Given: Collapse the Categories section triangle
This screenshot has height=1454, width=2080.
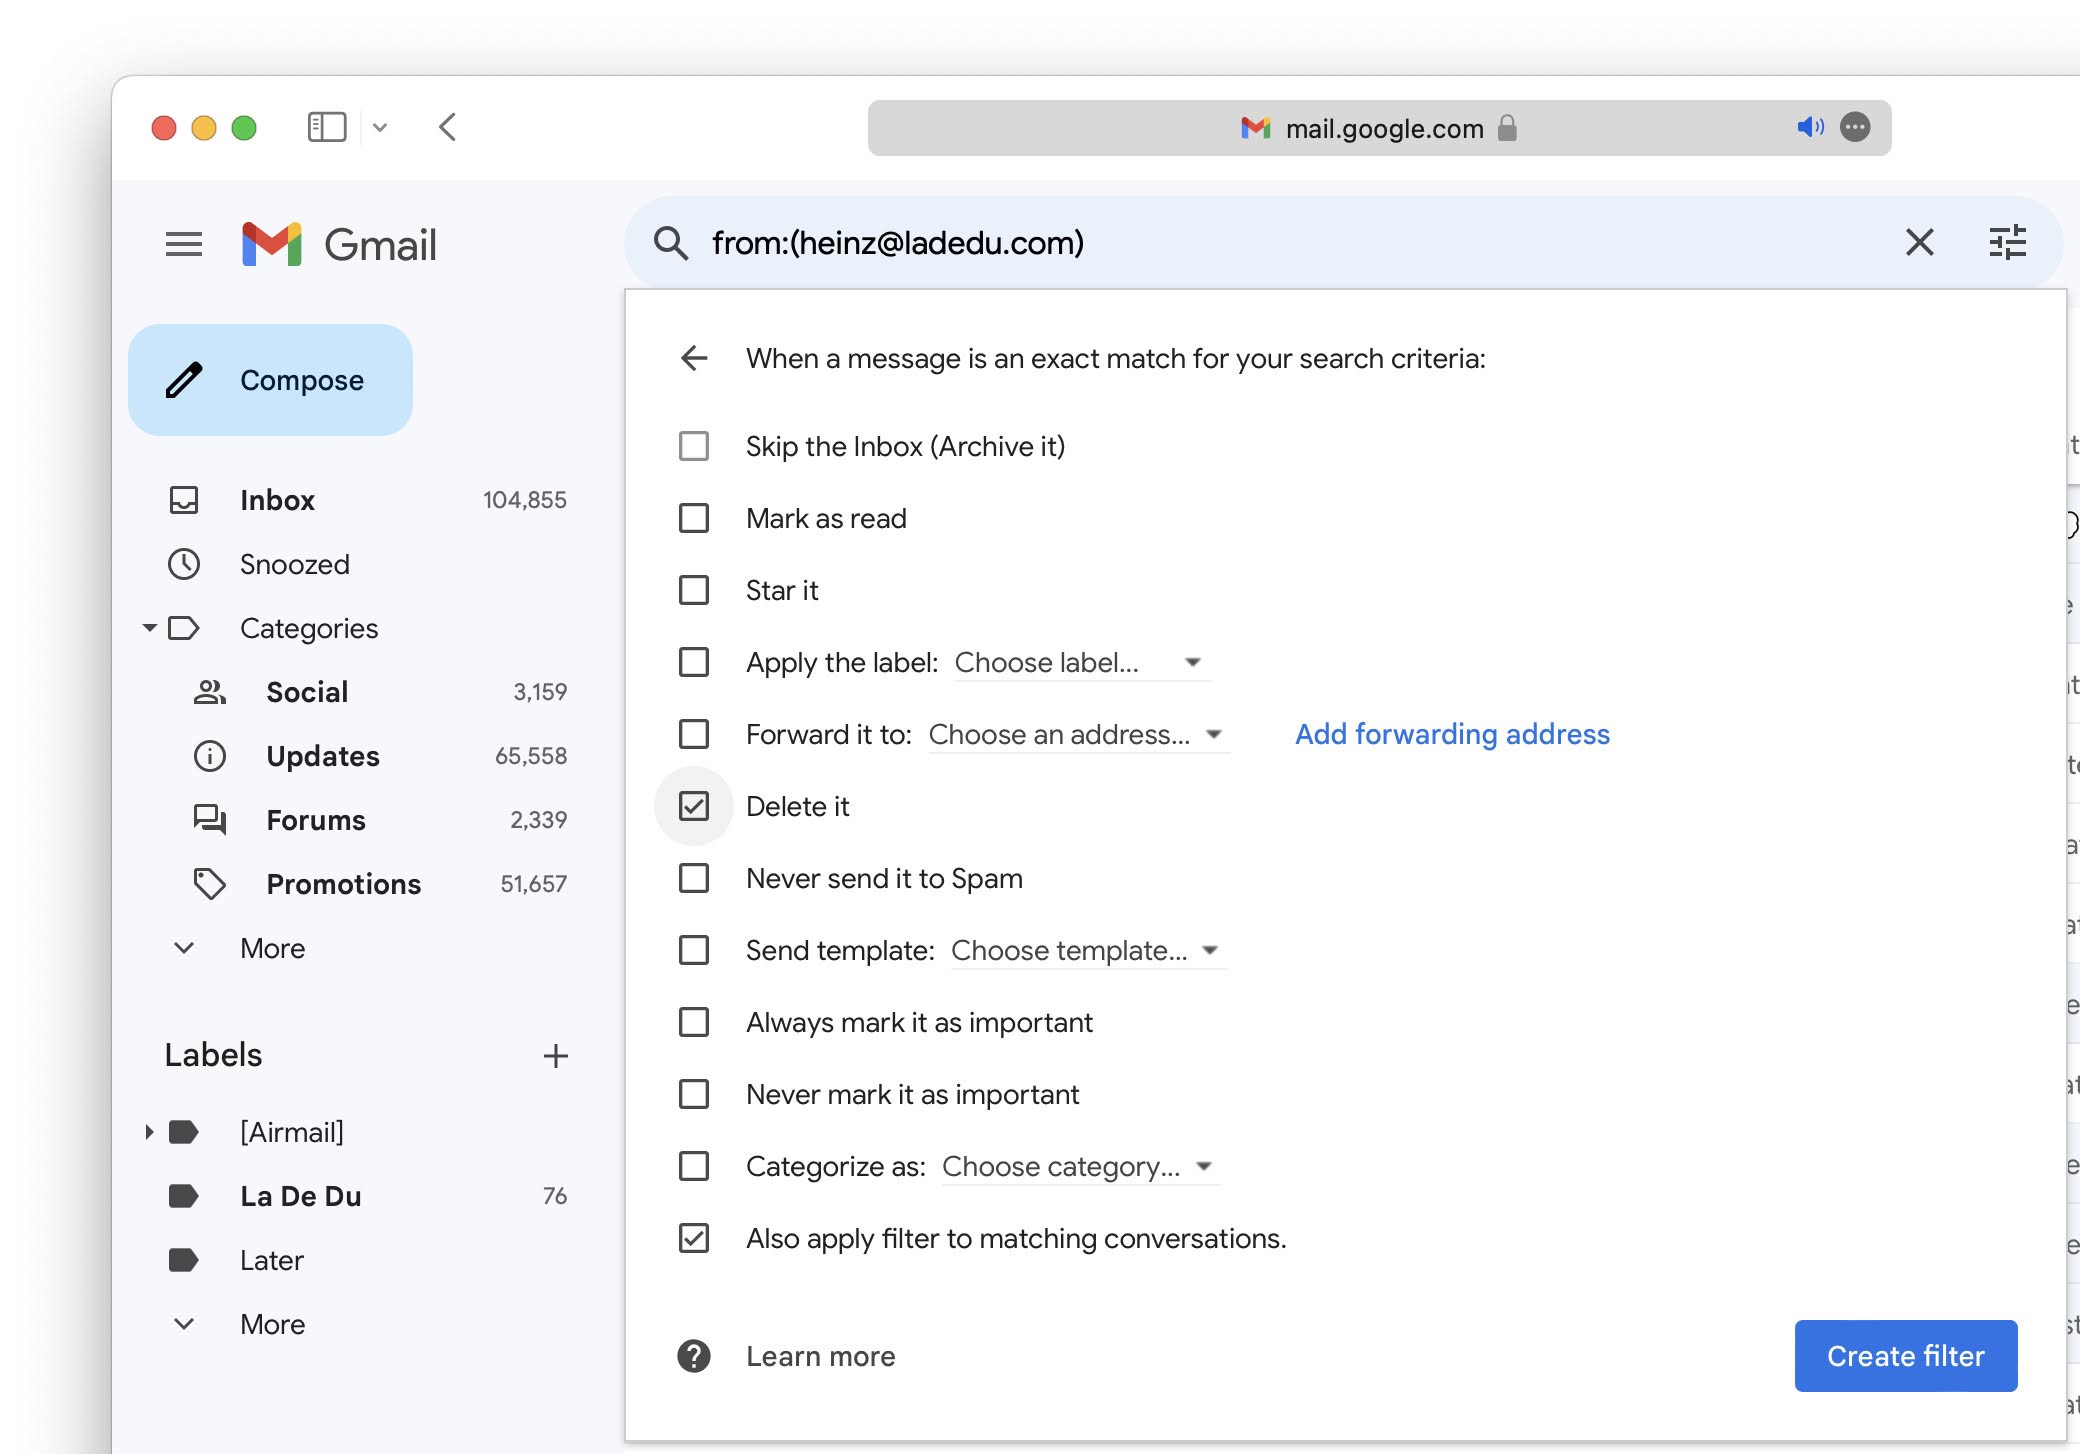Looking at the screenshot, I should [x=150, y=628].
